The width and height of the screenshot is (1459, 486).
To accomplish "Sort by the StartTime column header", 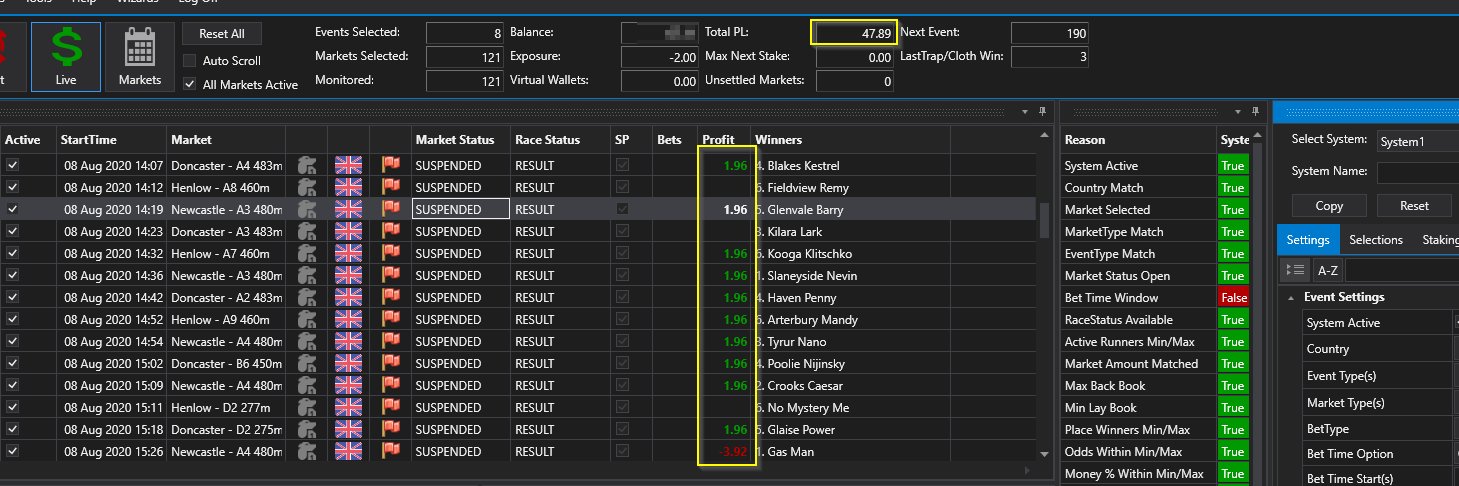I will [x=111, y=140].
